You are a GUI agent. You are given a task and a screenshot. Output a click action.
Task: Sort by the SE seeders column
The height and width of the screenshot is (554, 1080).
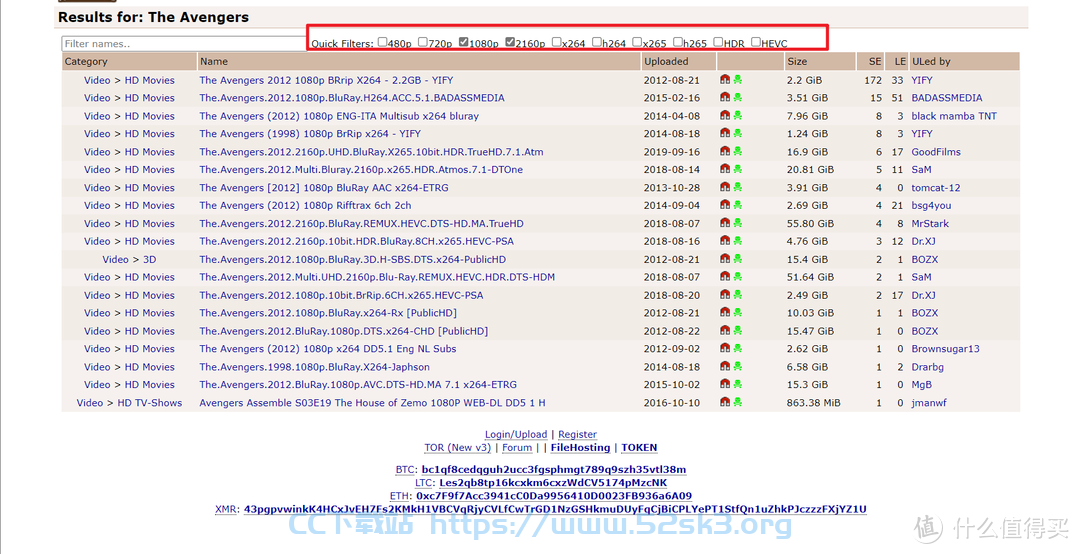coord(875,61)
